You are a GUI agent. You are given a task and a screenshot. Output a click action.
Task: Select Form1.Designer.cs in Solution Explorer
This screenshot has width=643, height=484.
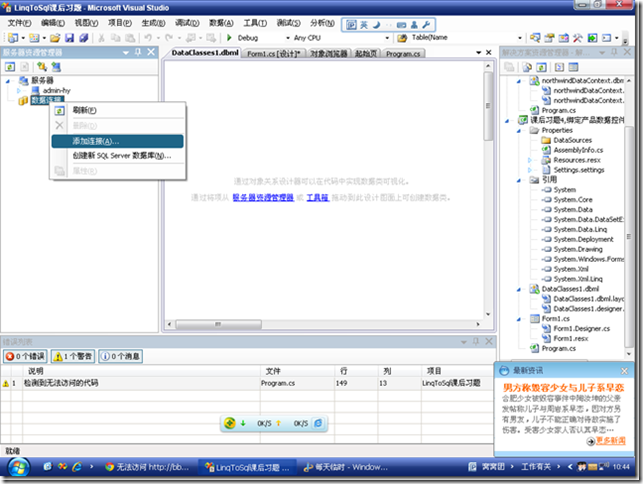[x=581, y=329]
